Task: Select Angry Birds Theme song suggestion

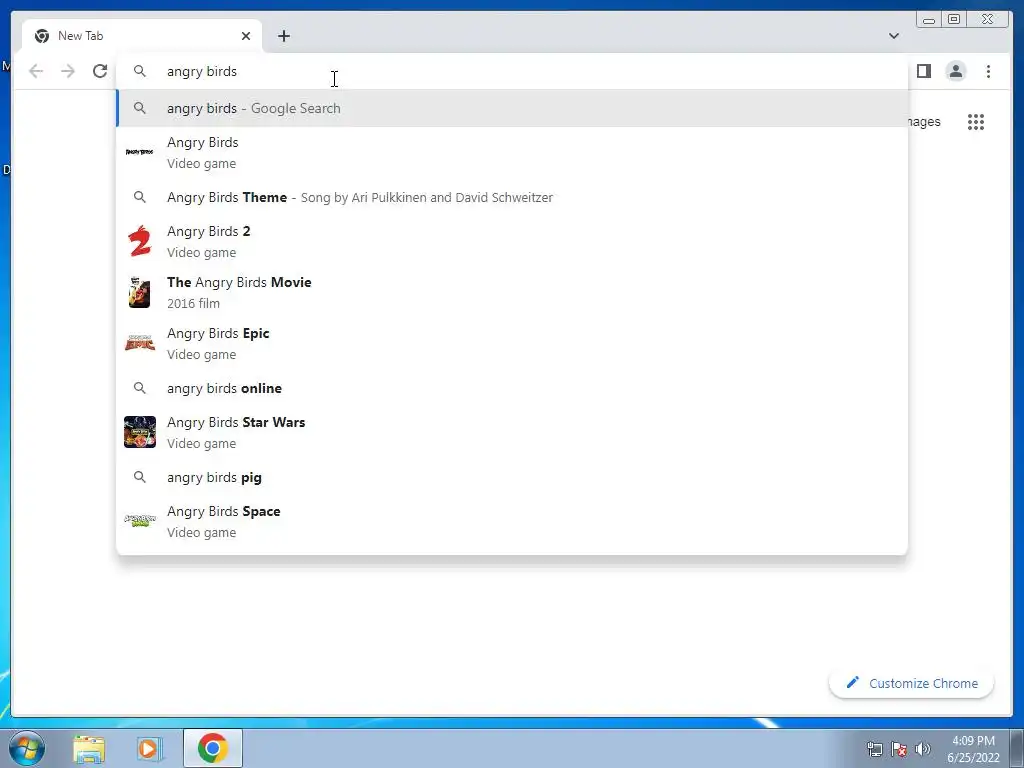Action: coord(512,197)
